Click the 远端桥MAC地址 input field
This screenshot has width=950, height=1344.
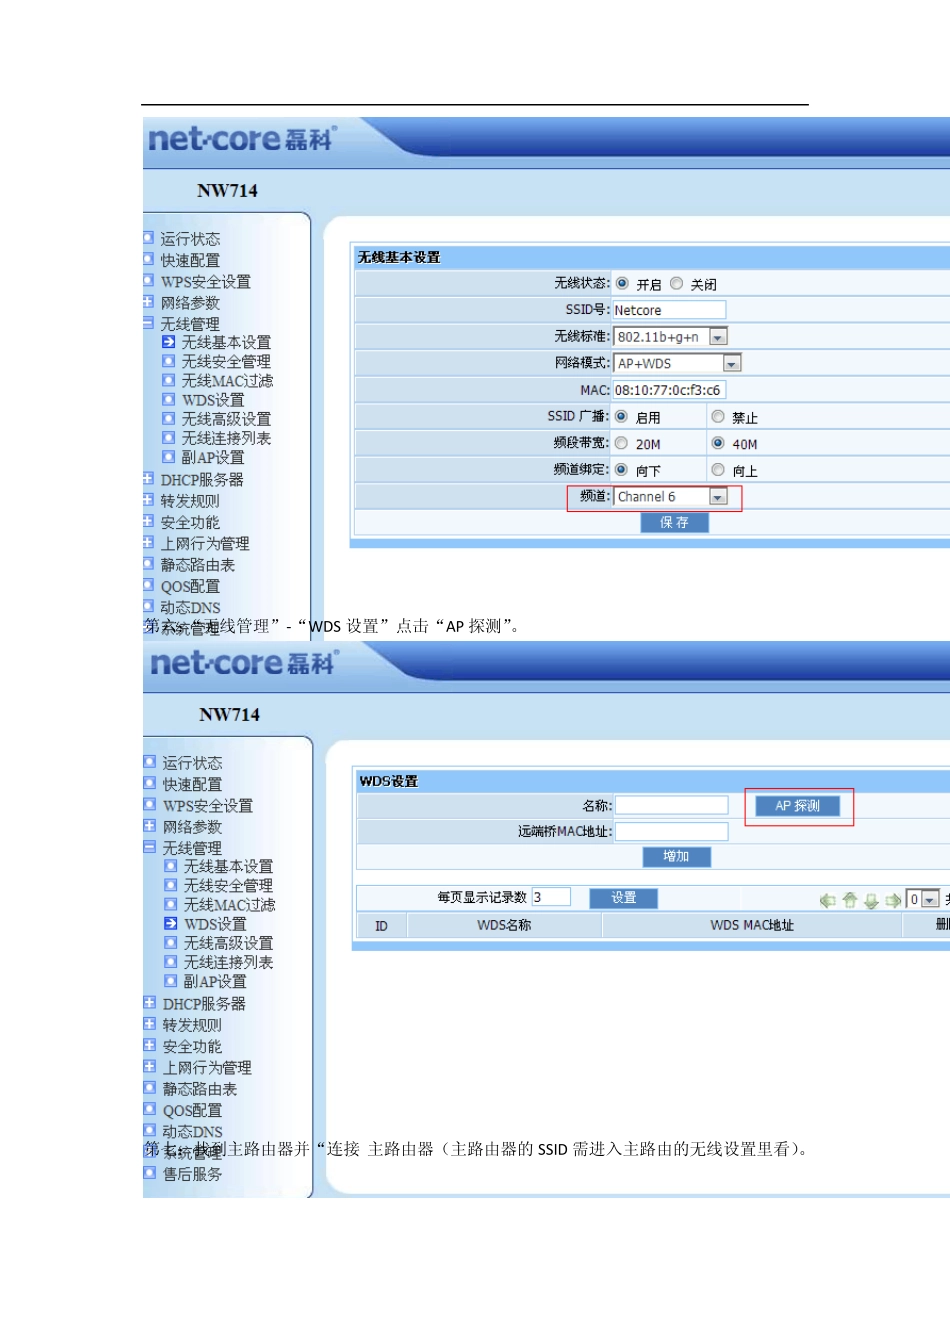pyautogui.click(x=671, y=831)
